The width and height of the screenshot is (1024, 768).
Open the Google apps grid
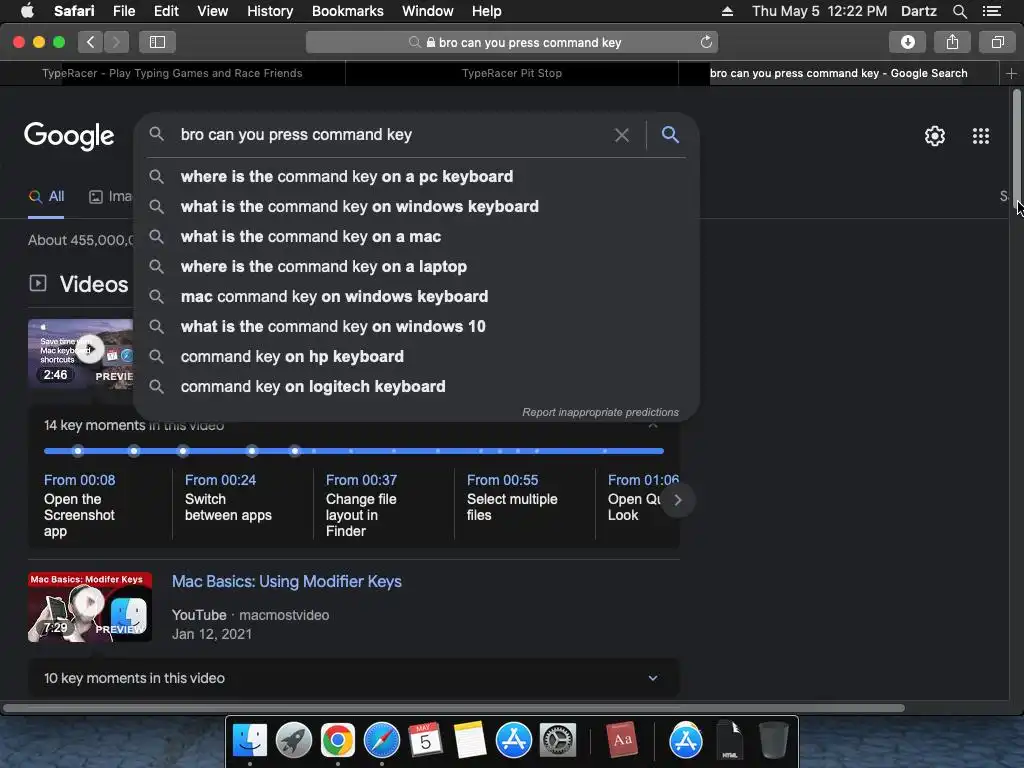(981, 136)
